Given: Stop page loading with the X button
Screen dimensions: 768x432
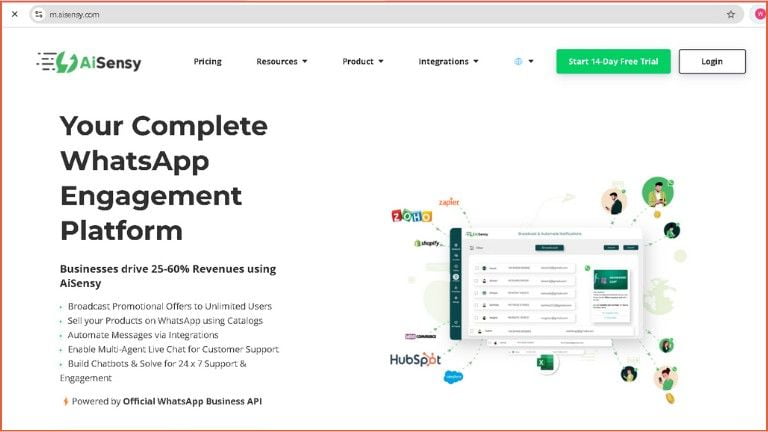Looking at the screenshot, I should [x=15, y=14].
